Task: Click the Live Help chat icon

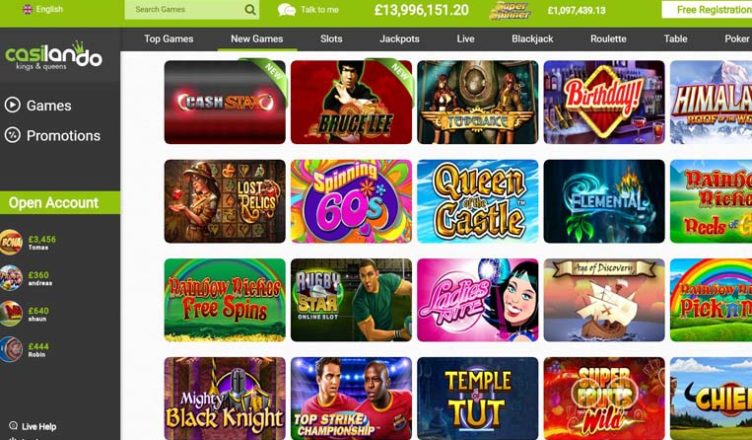Action: point(13,426)
